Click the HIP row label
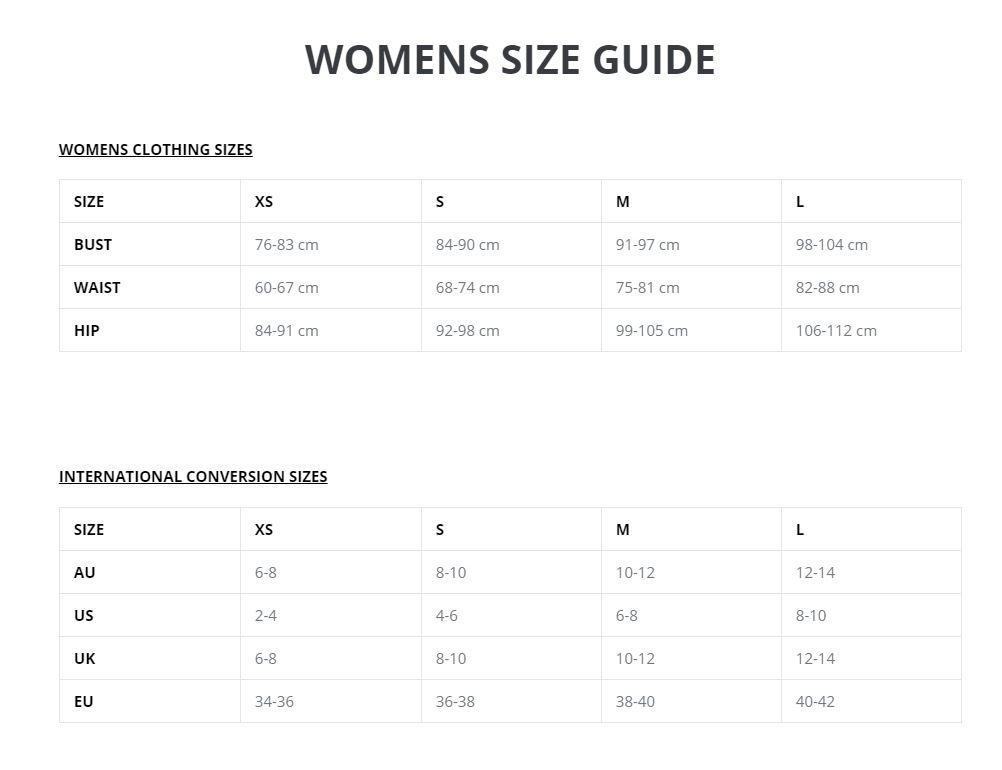 click(x=87, y=330)
